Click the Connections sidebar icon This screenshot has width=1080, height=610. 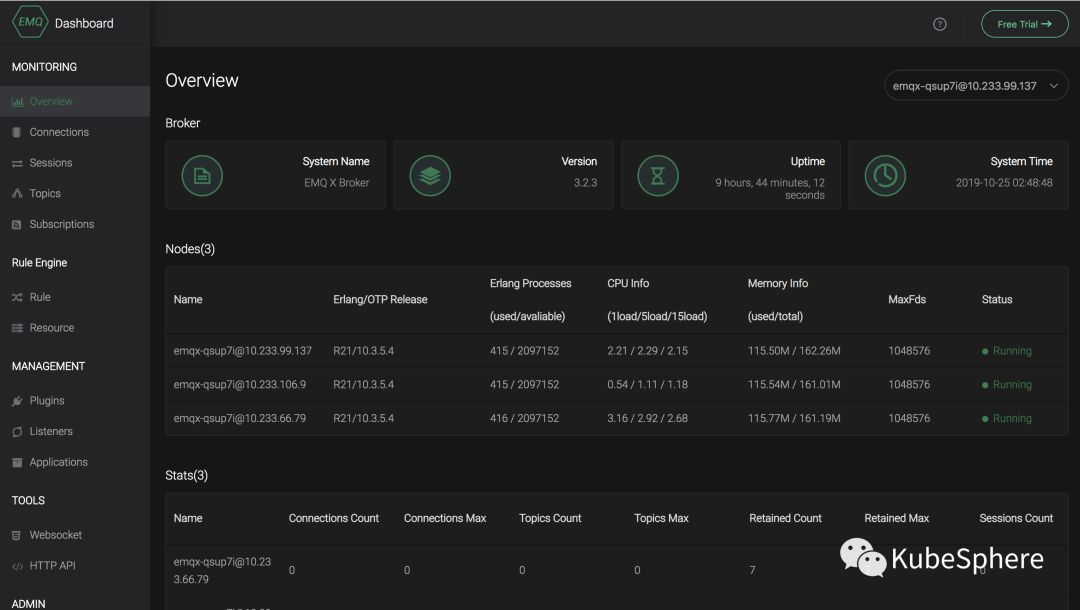pyautogui.click(x=17, y=132)
